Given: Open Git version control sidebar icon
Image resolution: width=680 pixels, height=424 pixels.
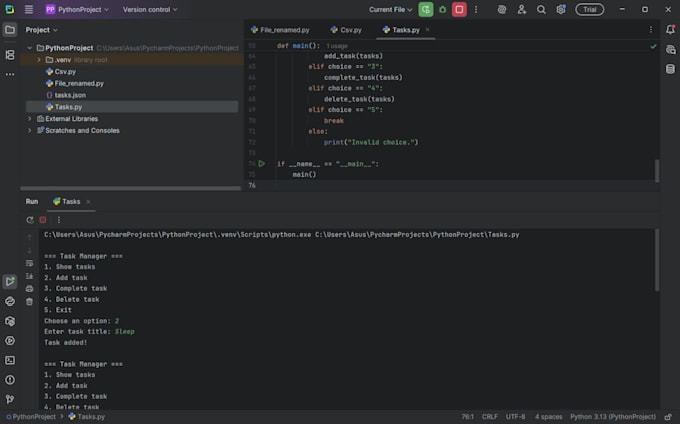Looking at the screenshot, I should (x=10, y=399).
